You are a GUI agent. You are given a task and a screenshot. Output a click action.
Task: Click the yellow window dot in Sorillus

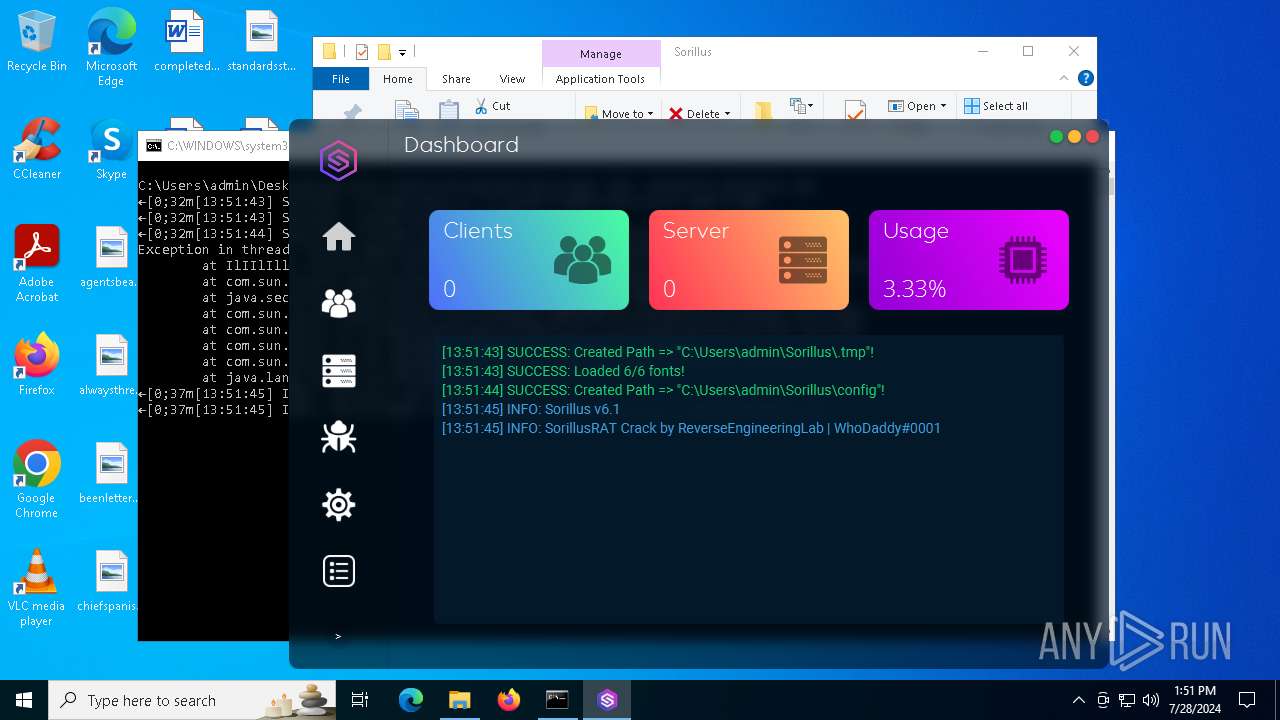[x=1074, y=137]
